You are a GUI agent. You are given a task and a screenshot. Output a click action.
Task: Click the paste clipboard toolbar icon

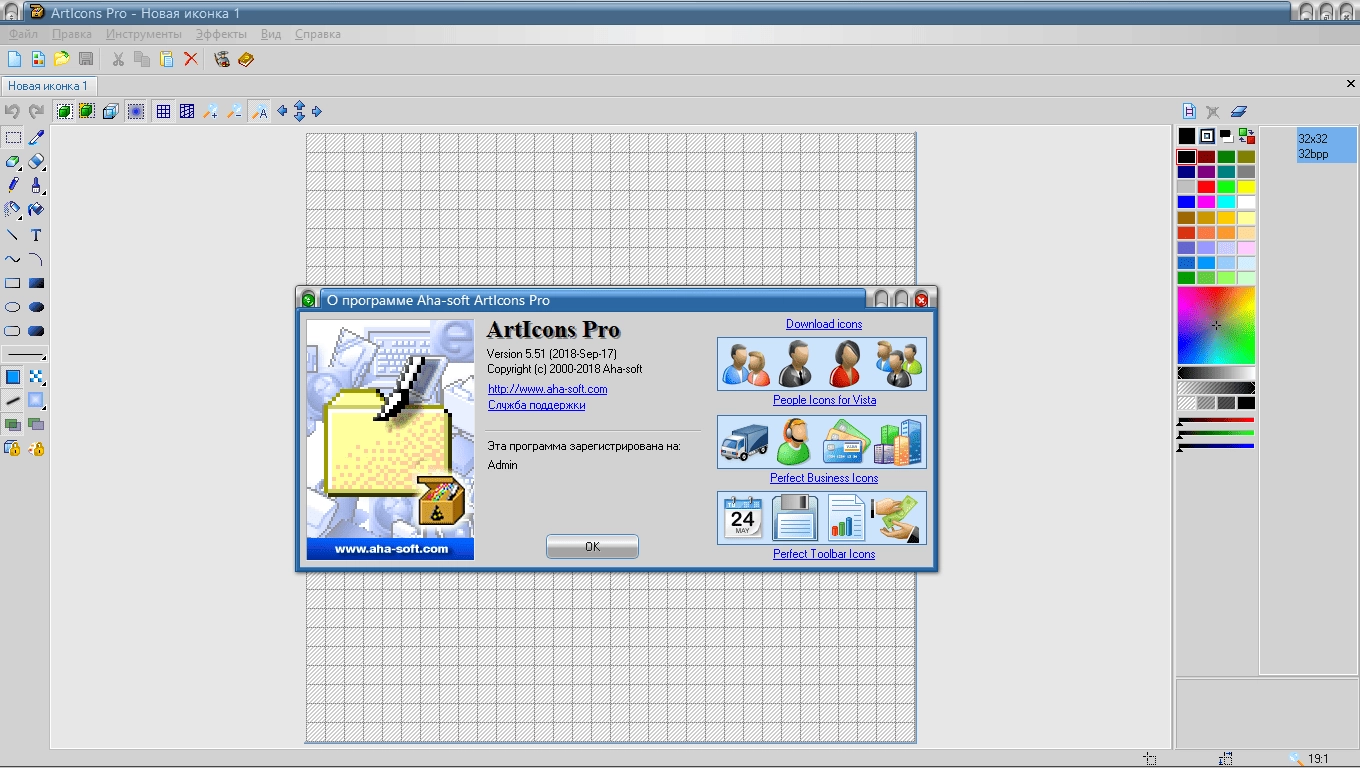pos(166,59)
